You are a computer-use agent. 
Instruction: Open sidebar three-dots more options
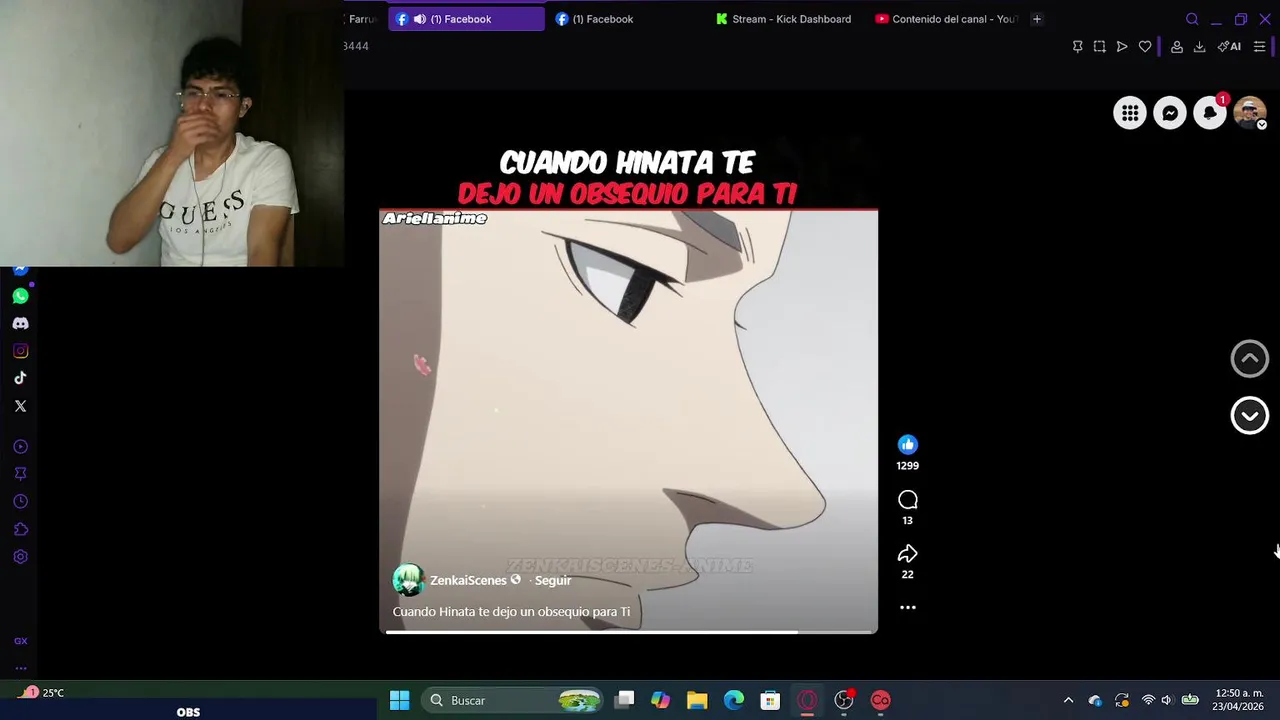[x=20, y=668]
